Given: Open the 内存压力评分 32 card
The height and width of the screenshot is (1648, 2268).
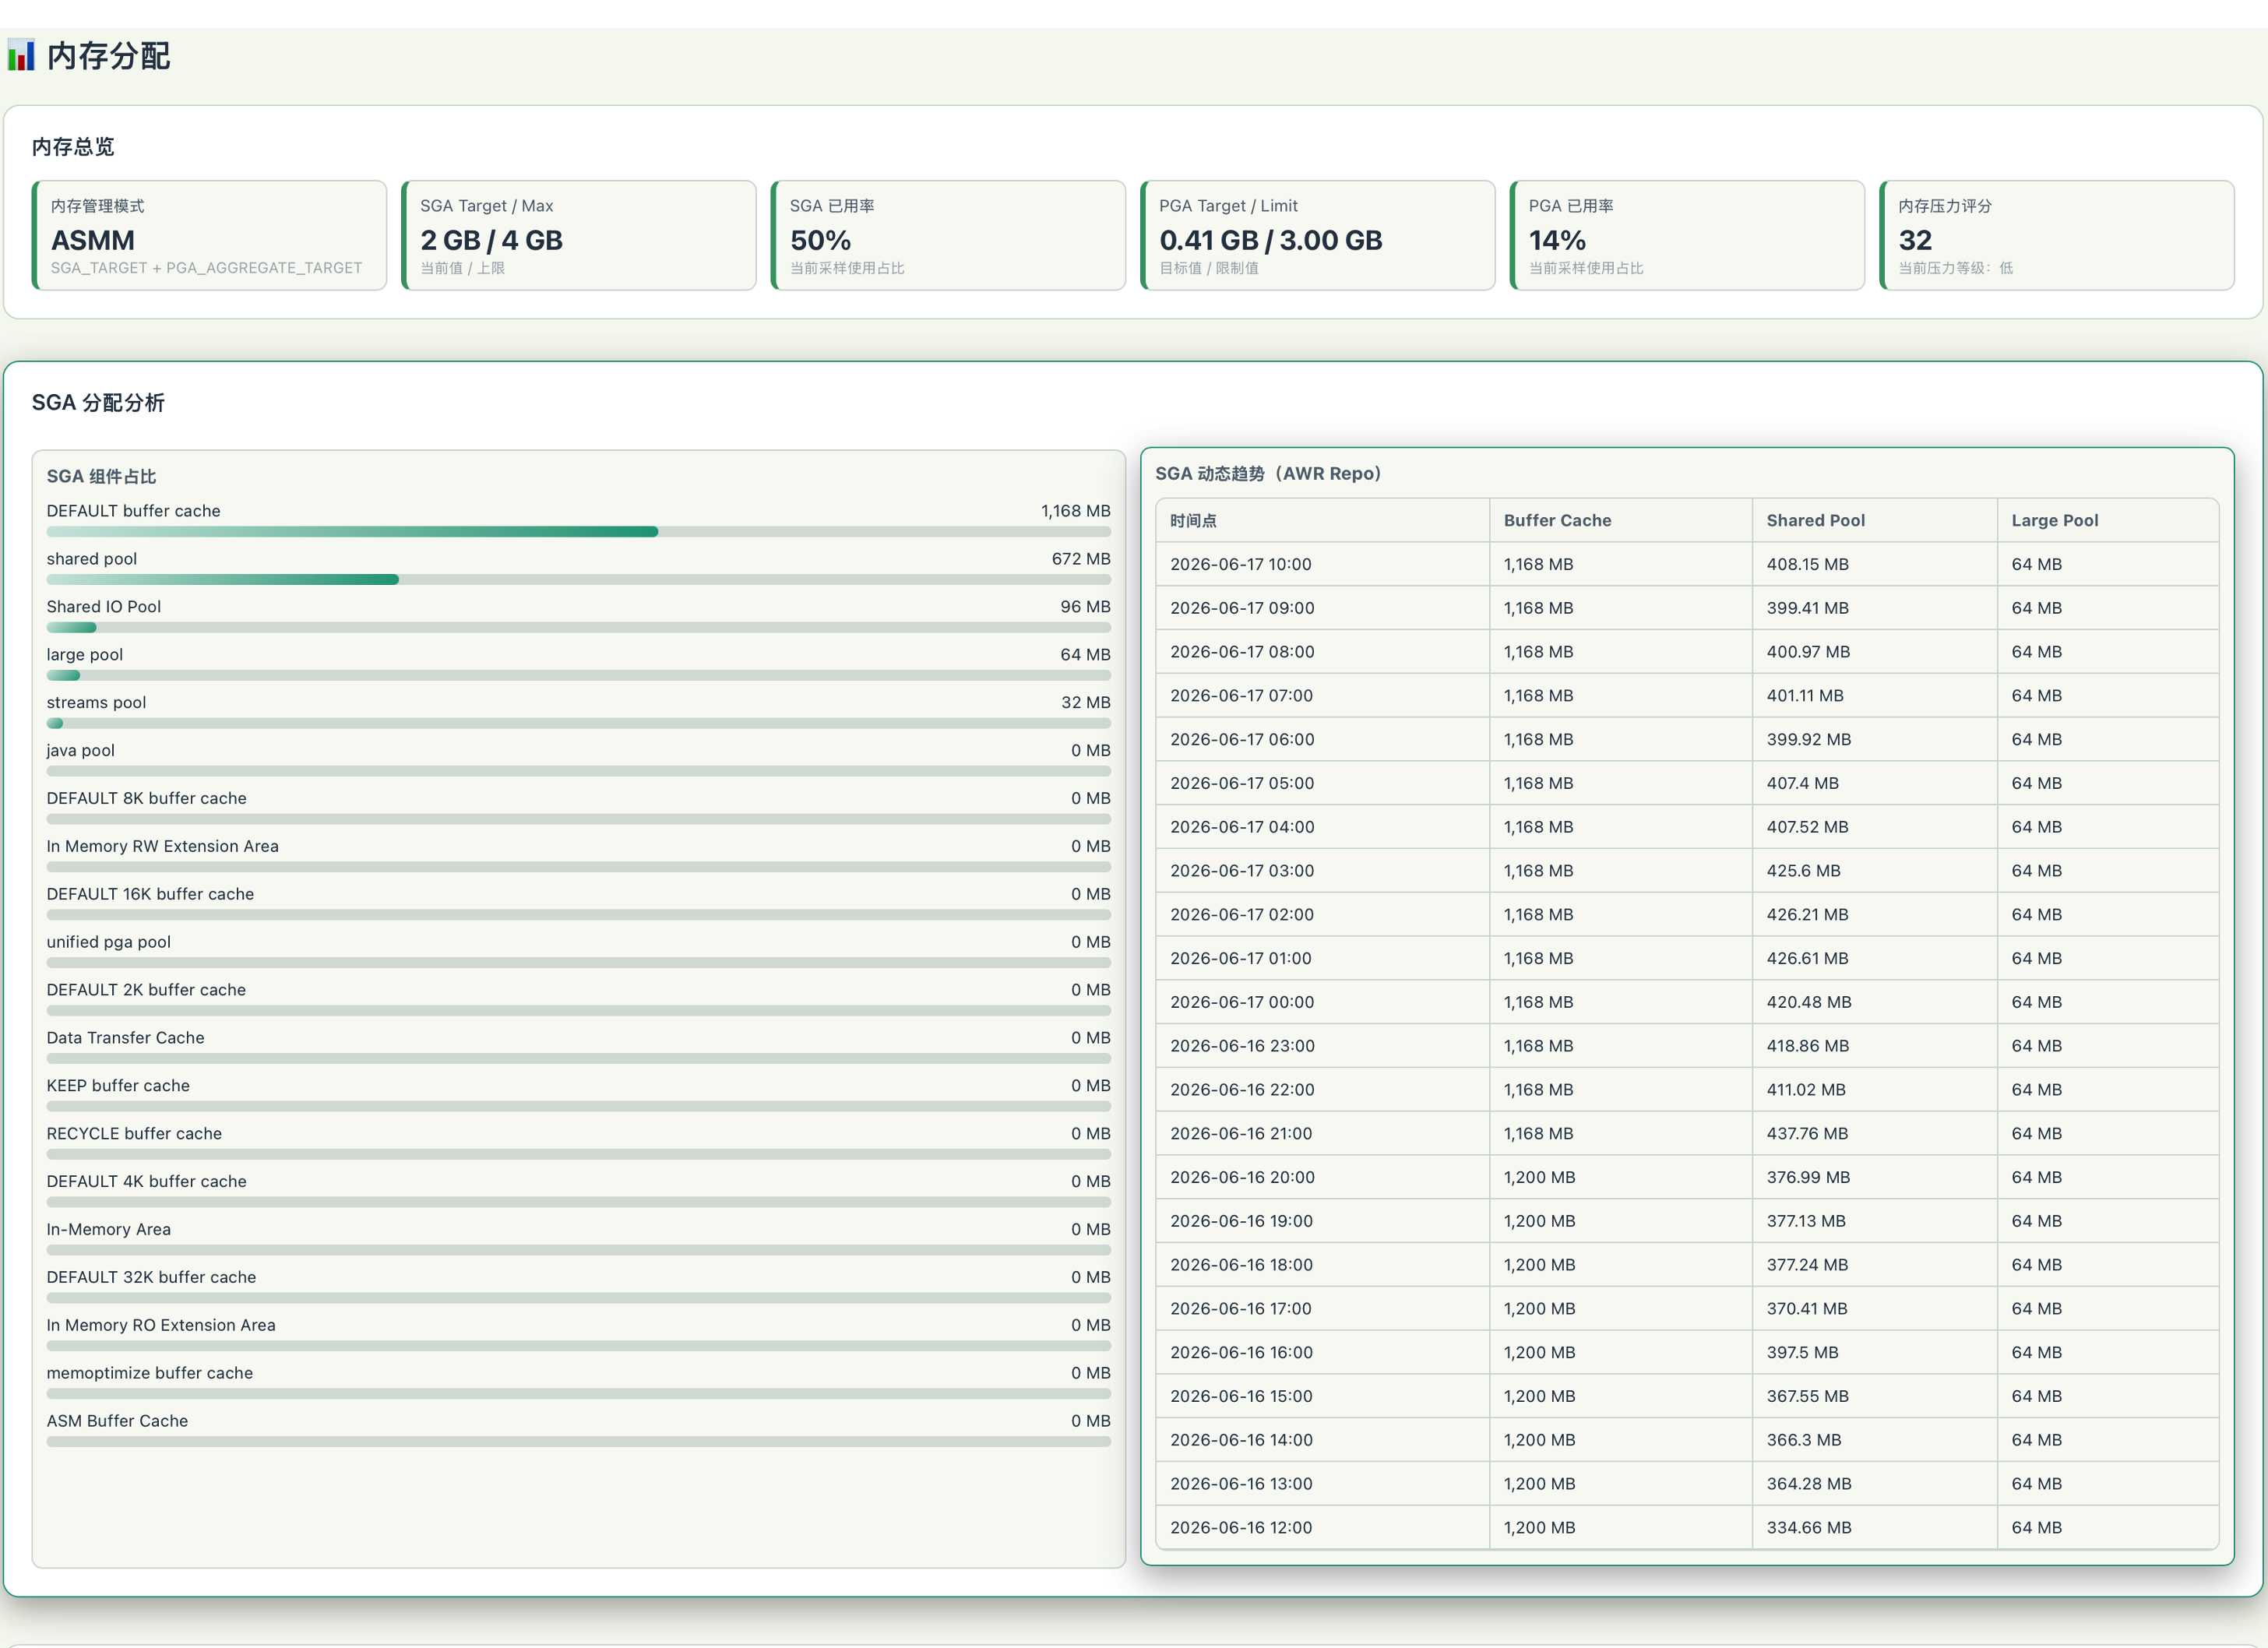Looking at the screenshot, I should 2057,236.
